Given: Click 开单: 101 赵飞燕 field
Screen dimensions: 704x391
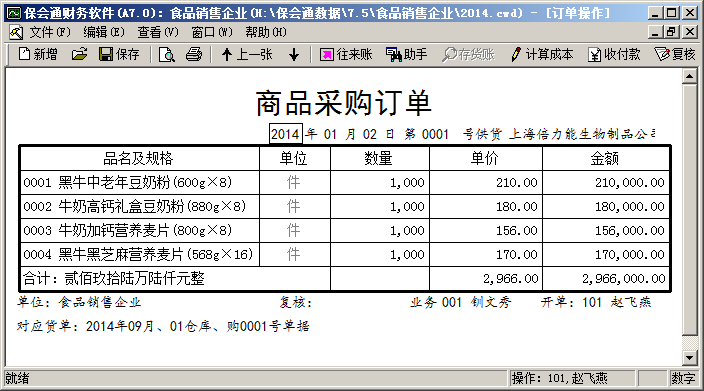Looking at the screenshot, I should click(596, 302).
